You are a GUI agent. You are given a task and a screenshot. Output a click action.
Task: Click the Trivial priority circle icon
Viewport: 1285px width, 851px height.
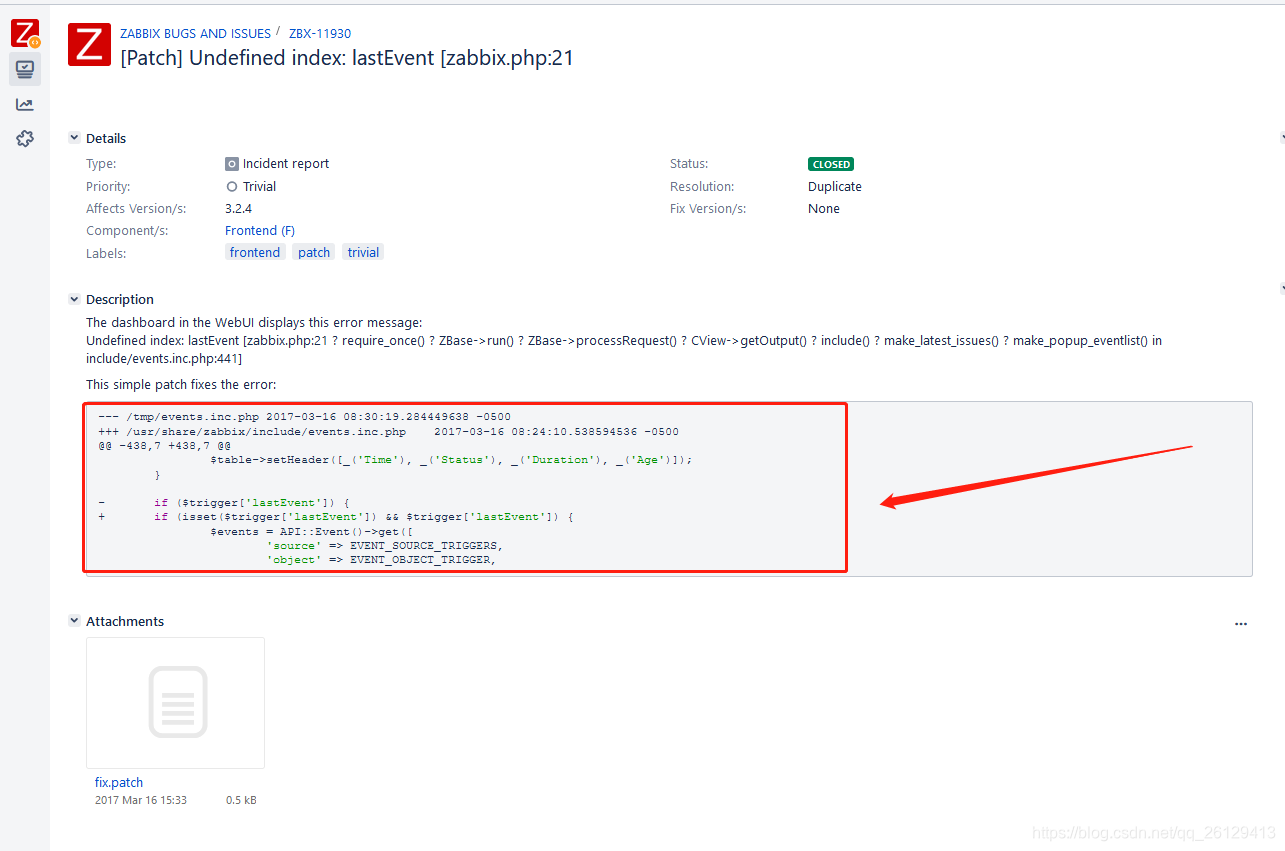232,187
